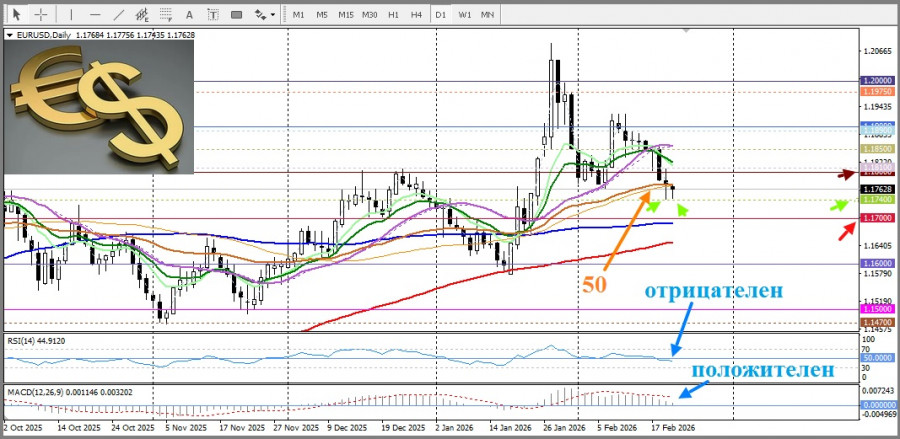
Task: Click the H1 timeframe button
Action: (x=393, y=15)
